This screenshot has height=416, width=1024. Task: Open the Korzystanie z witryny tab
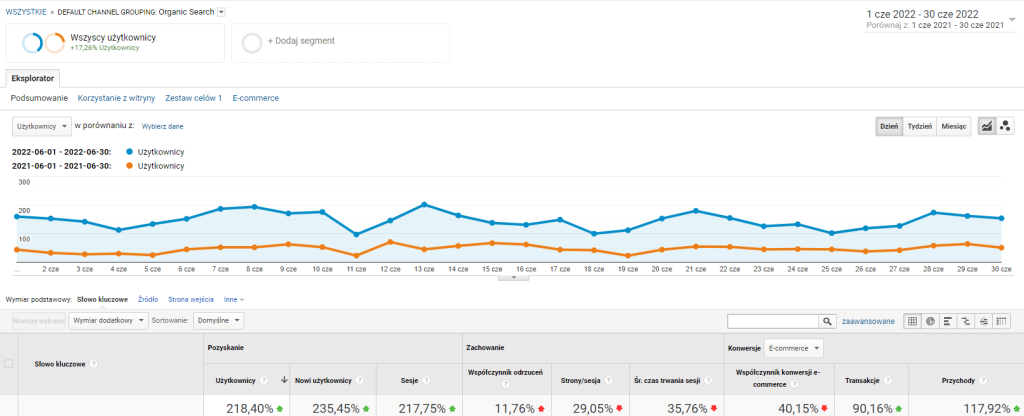(x=116, y=98)
